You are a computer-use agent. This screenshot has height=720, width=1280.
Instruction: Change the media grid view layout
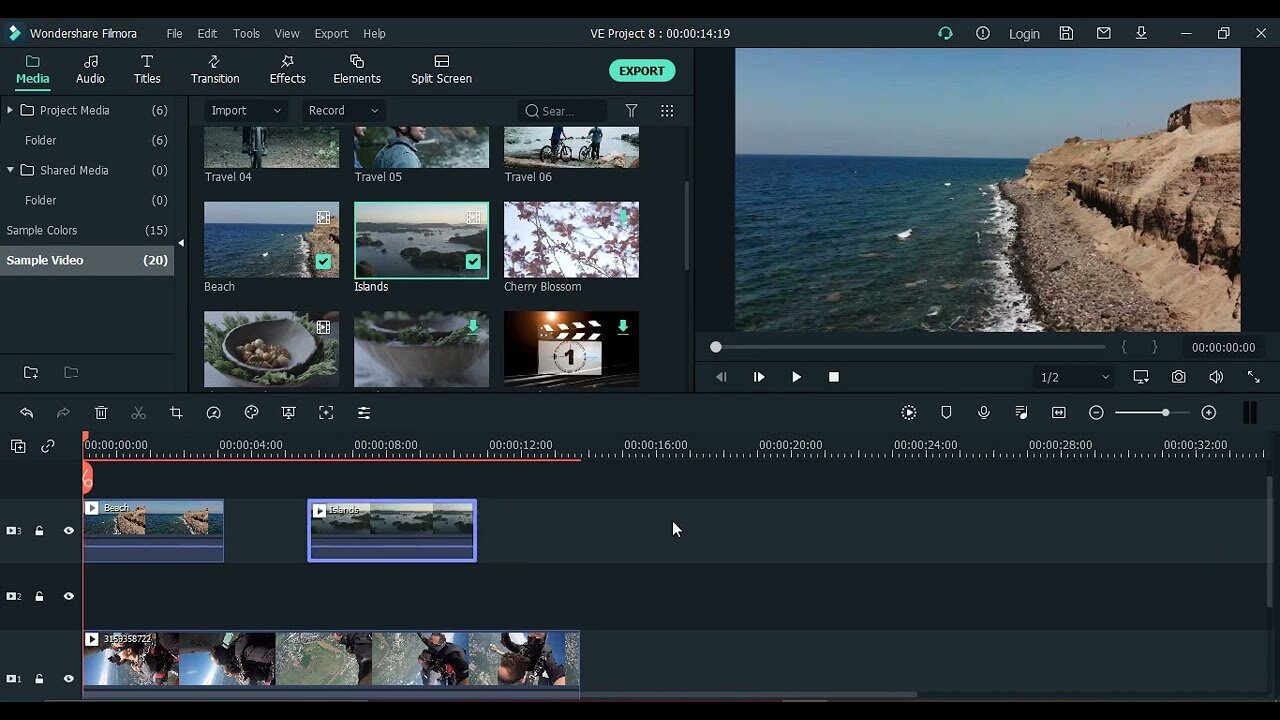667,111
